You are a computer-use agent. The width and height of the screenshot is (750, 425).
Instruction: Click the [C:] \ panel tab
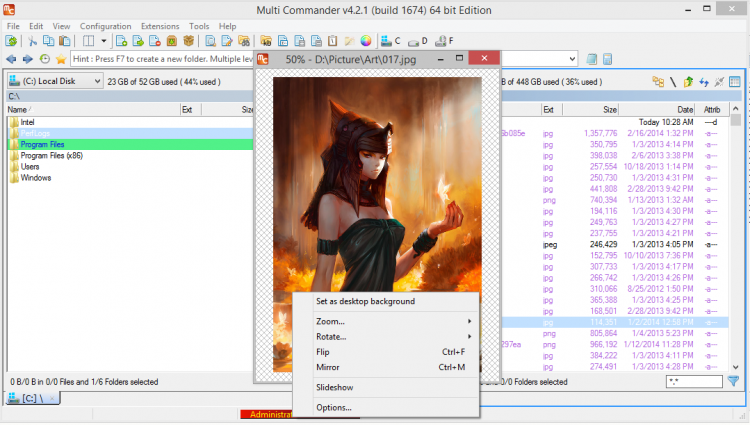[x=33, y=398]
